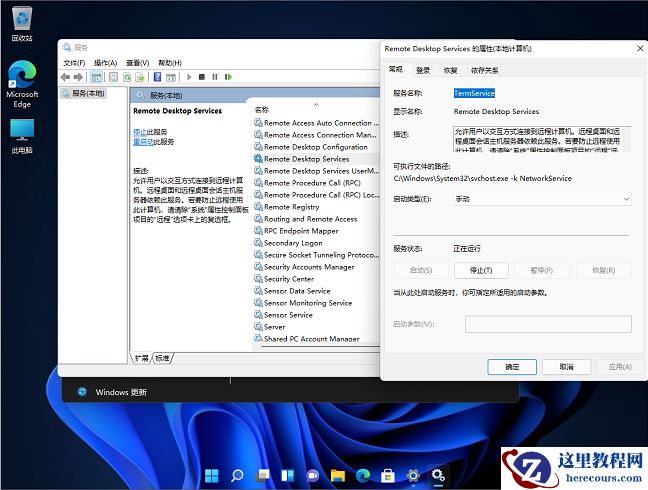Open the 帮助(H) menu
648x490 pixels.
[170, 63]
